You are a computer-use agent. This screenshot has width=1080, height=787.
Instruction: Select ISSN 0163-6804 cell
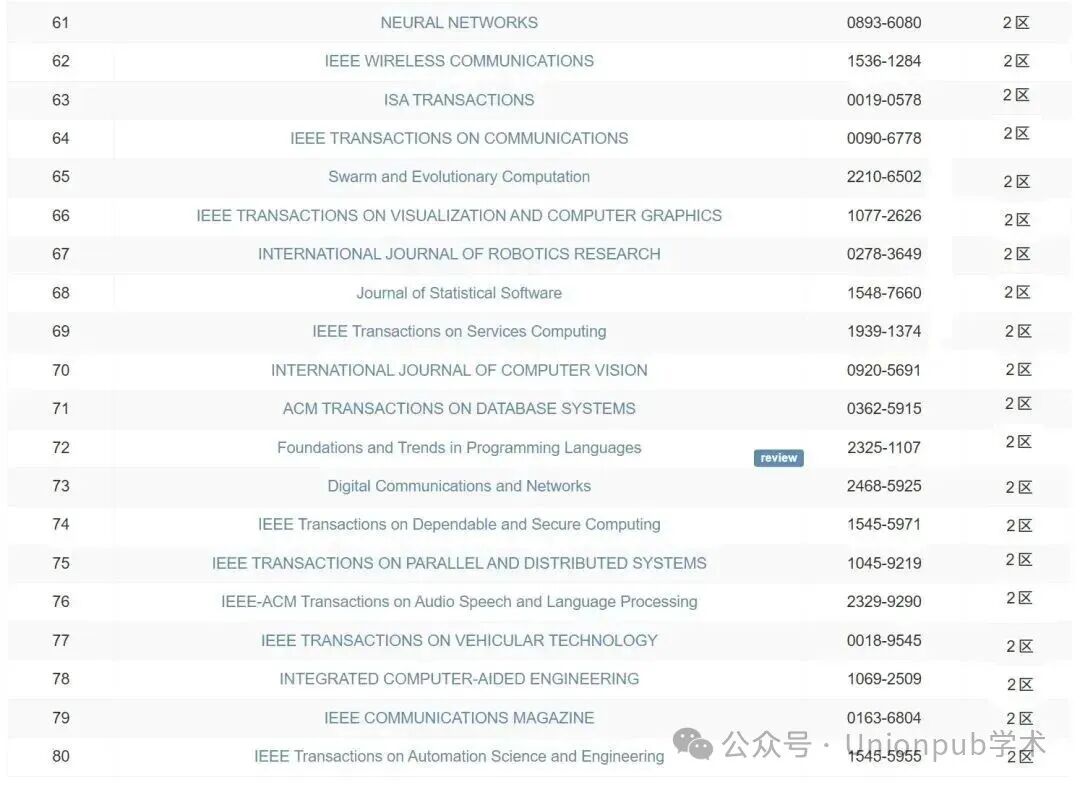[x=884, y=717]
